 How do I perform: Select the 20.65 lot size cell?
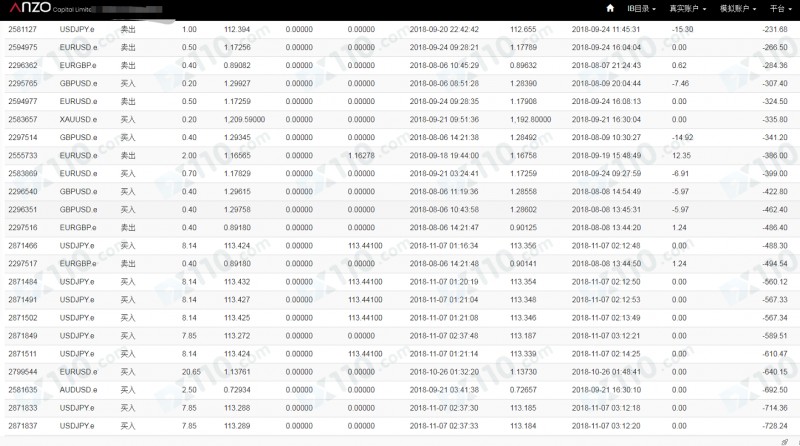click(x=190, y=371)
